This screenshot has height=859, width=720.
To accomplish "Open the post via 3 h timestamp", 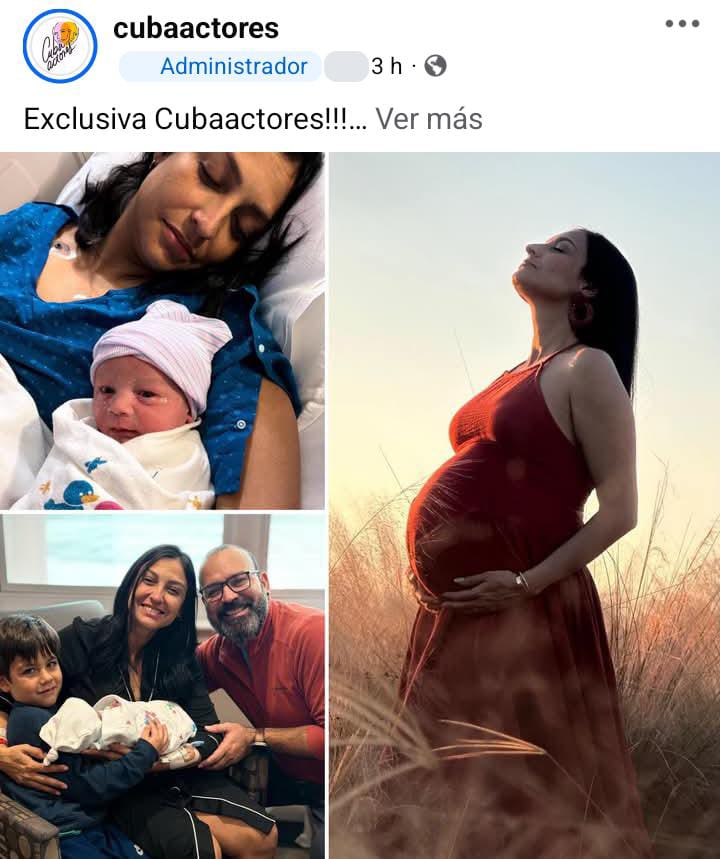I will click(x=386, y=66).
